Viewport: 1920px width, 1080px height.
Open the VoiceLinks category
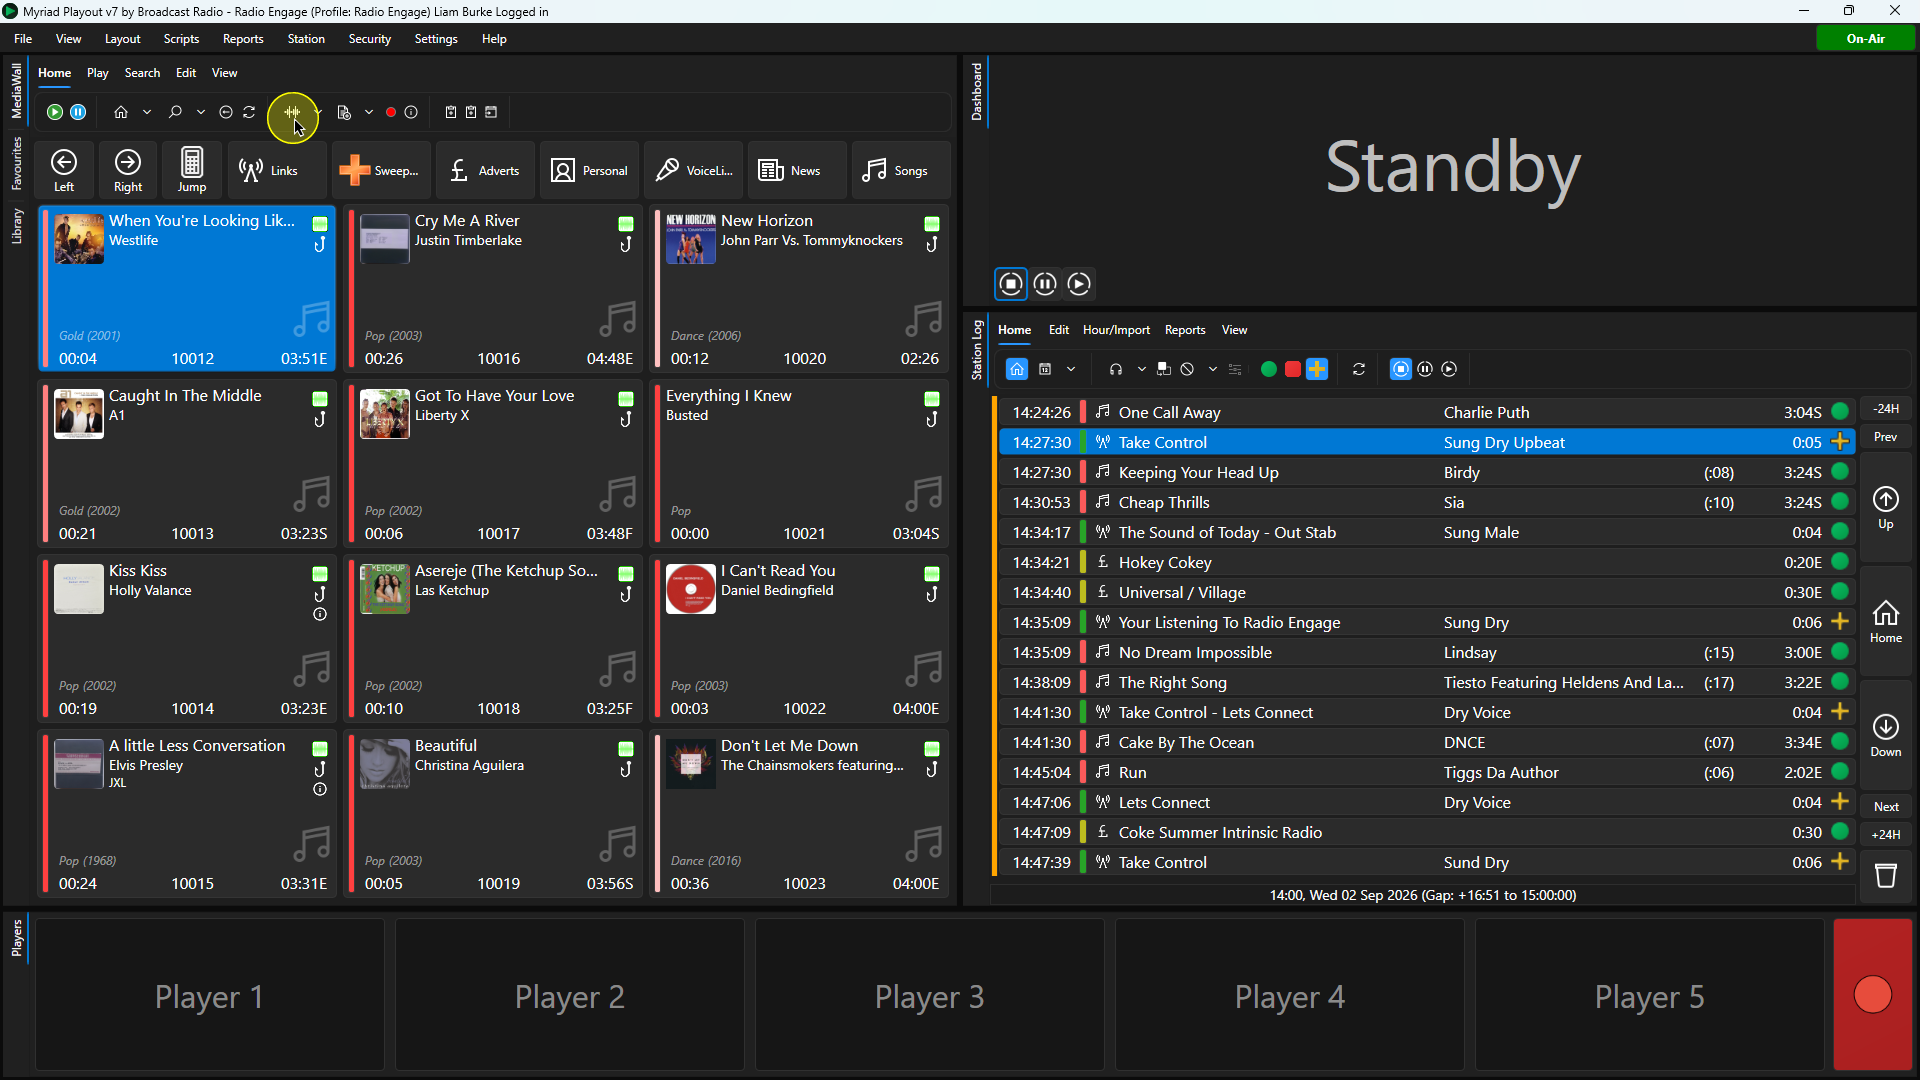pyautogui.click(x=694, y=171)
